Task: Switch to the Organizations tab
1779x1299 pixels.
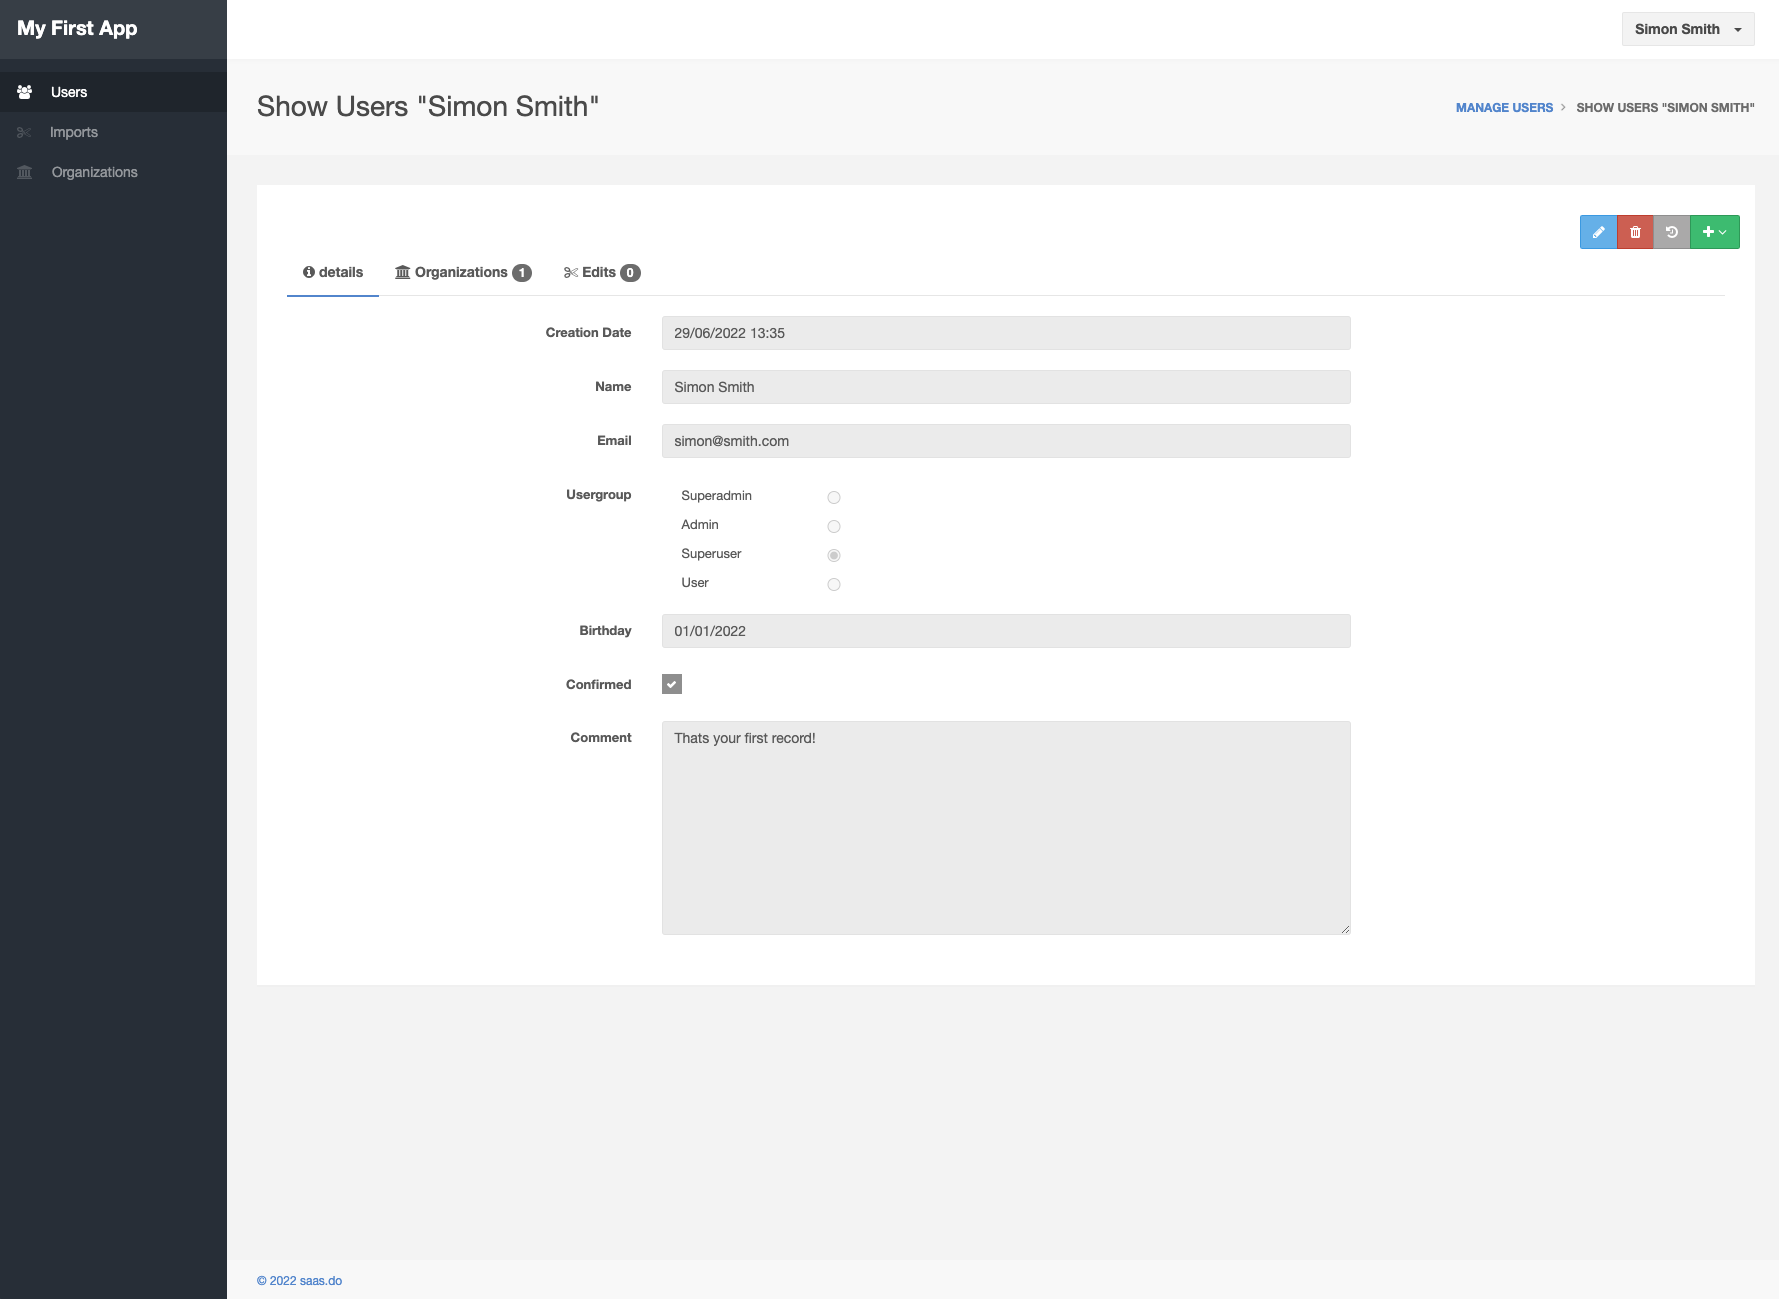Action: 462,271
